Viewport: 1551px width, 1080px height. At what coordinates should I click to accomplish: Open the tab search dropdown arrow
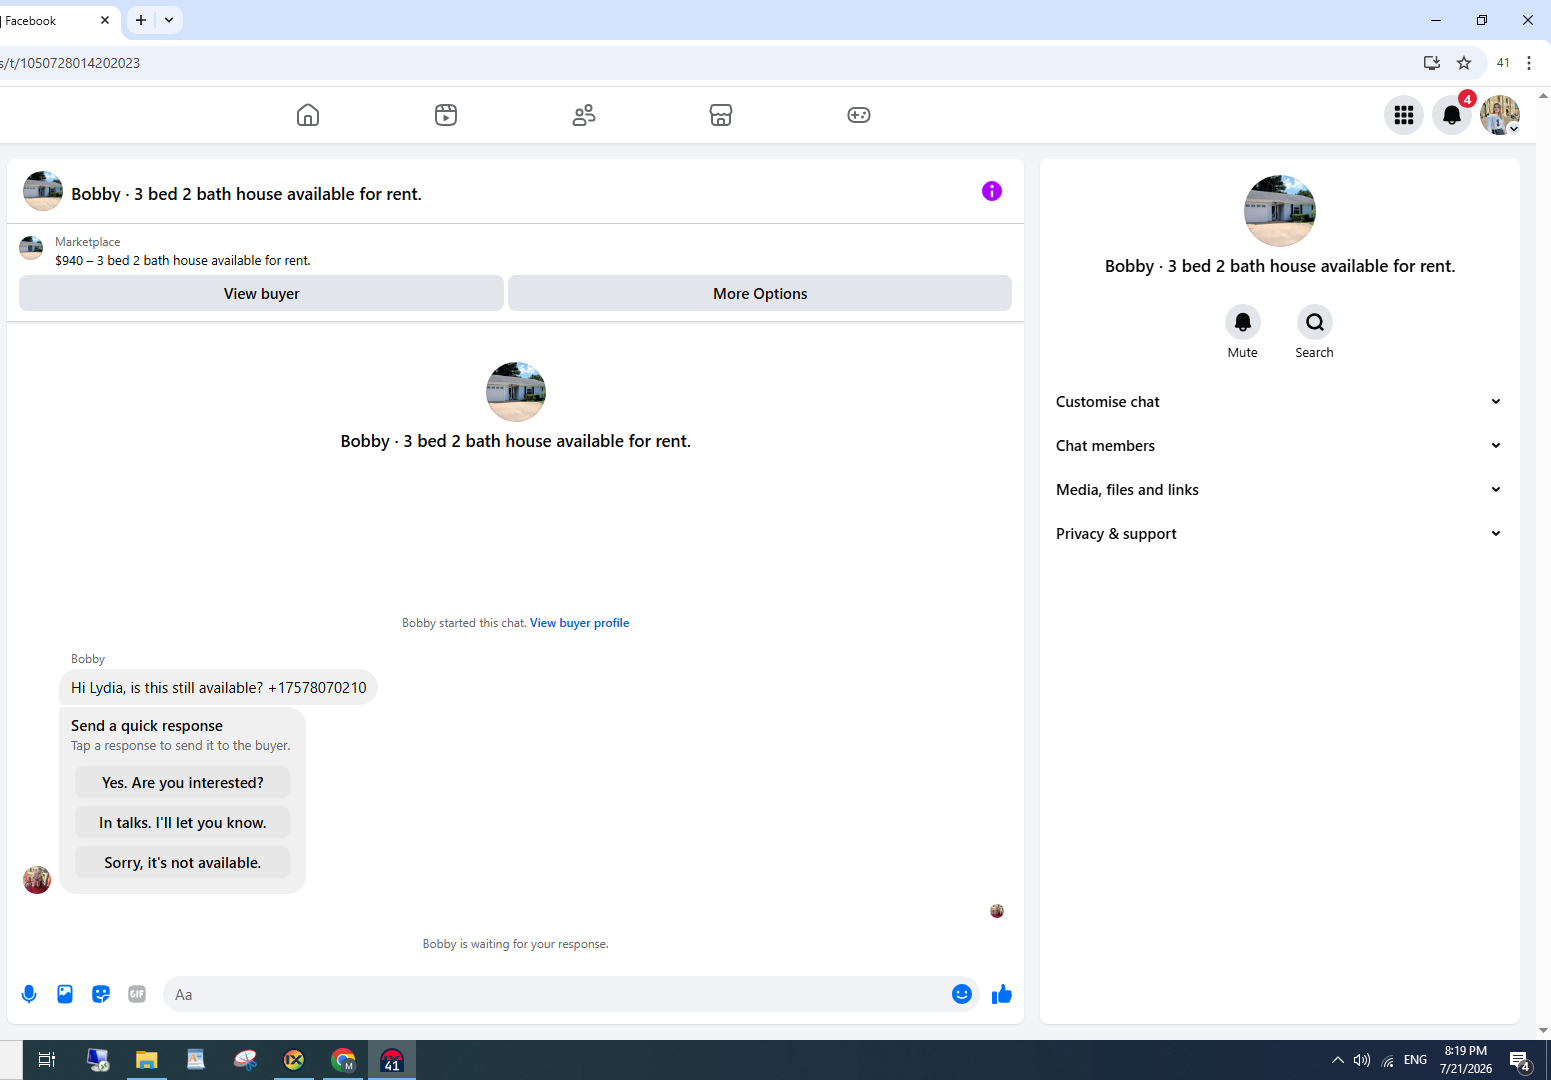click(x=169, y=20)
